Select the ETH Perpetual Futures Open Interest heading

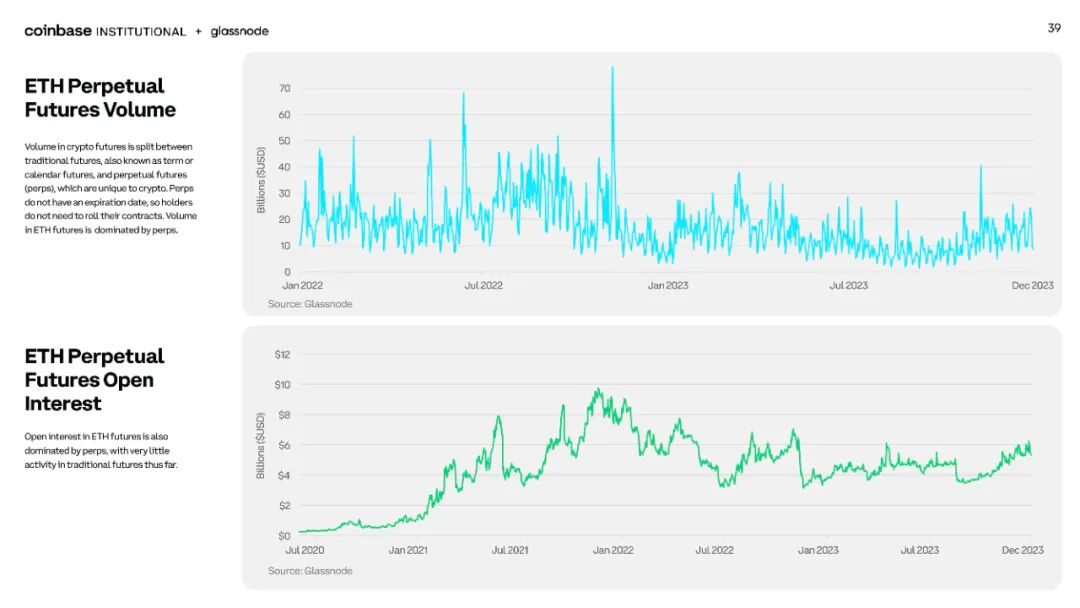click(x=94, y=379)
